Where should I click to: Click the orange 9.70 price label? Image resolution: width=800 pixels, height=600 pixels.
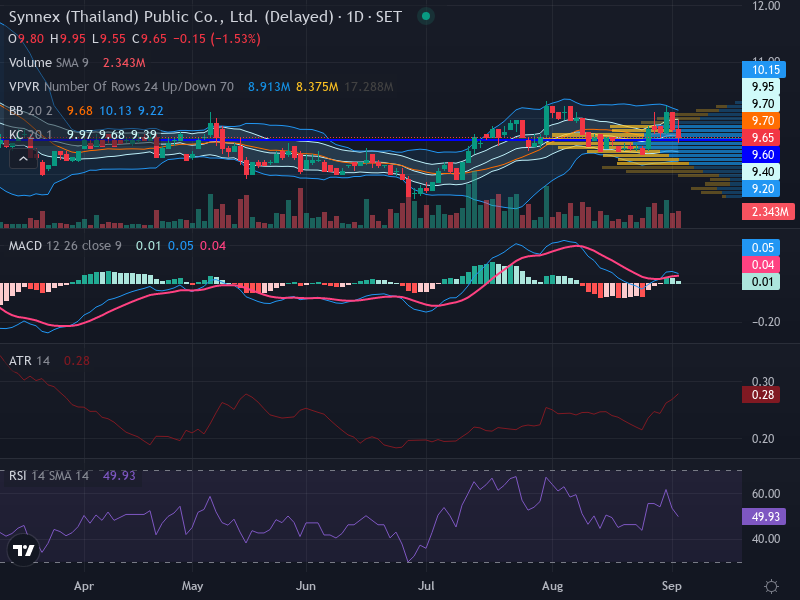pos(761,121)
